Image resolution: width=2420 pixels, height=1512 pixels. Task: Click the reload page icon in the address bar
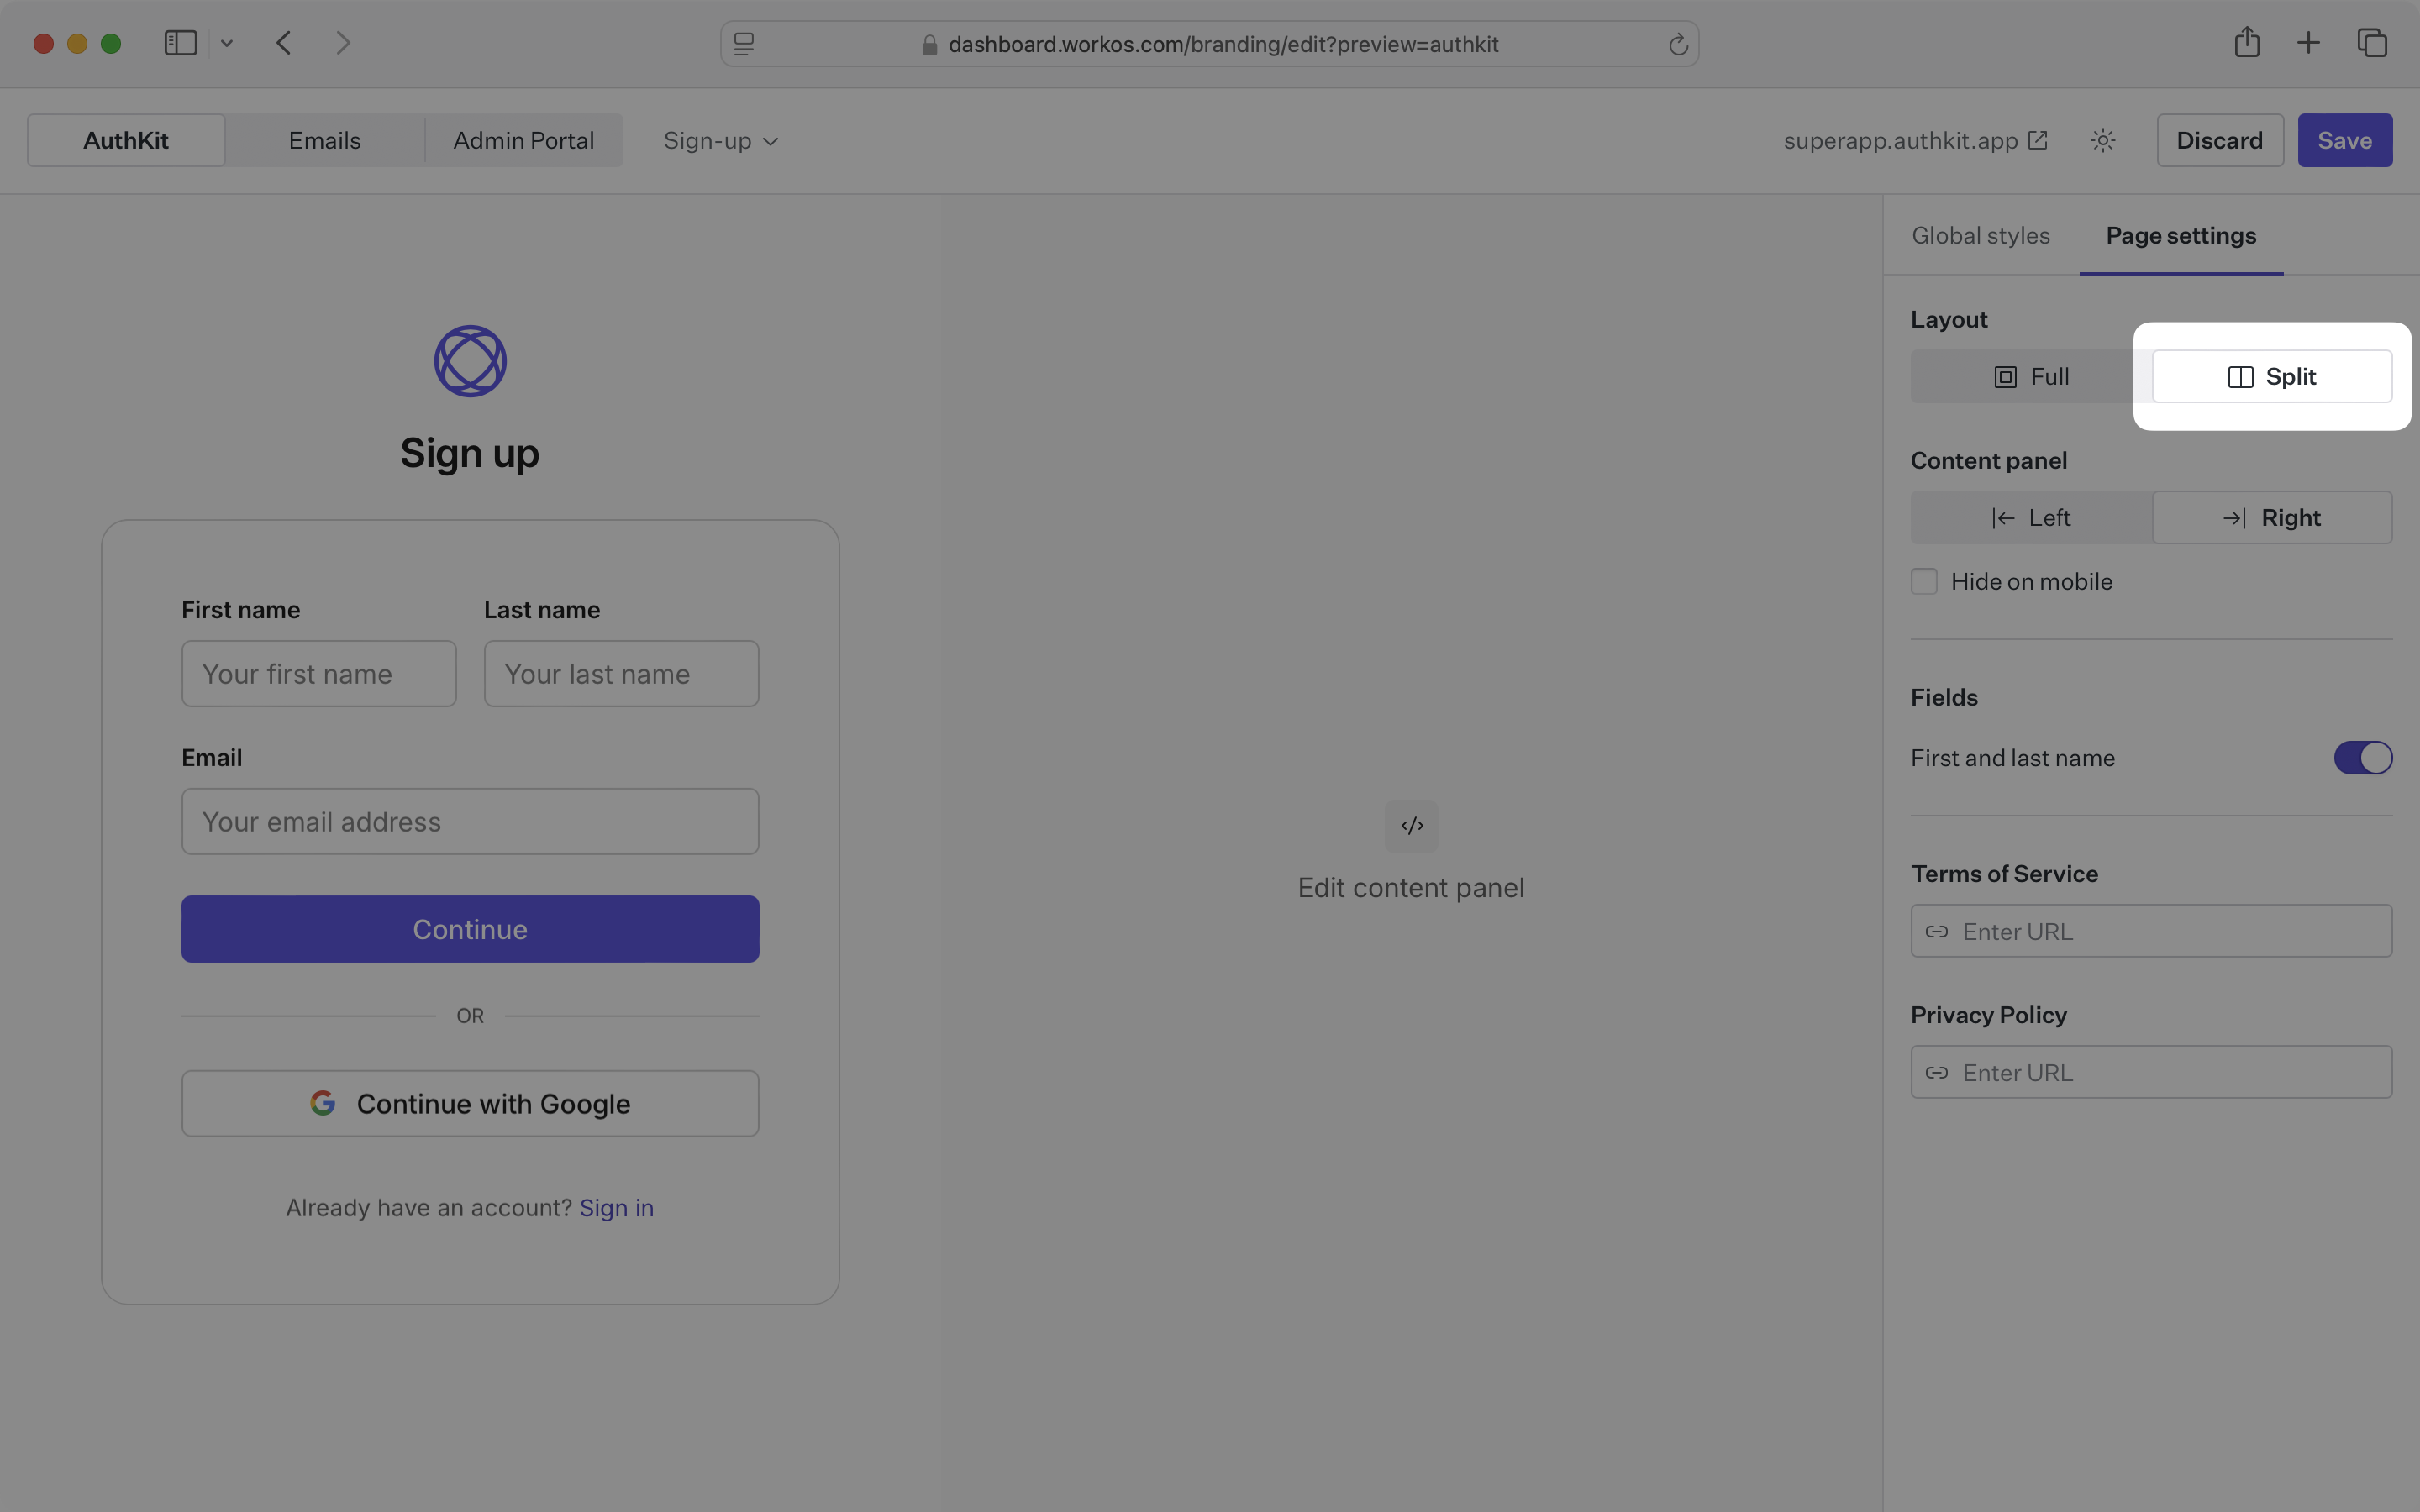pos(1677,44)
